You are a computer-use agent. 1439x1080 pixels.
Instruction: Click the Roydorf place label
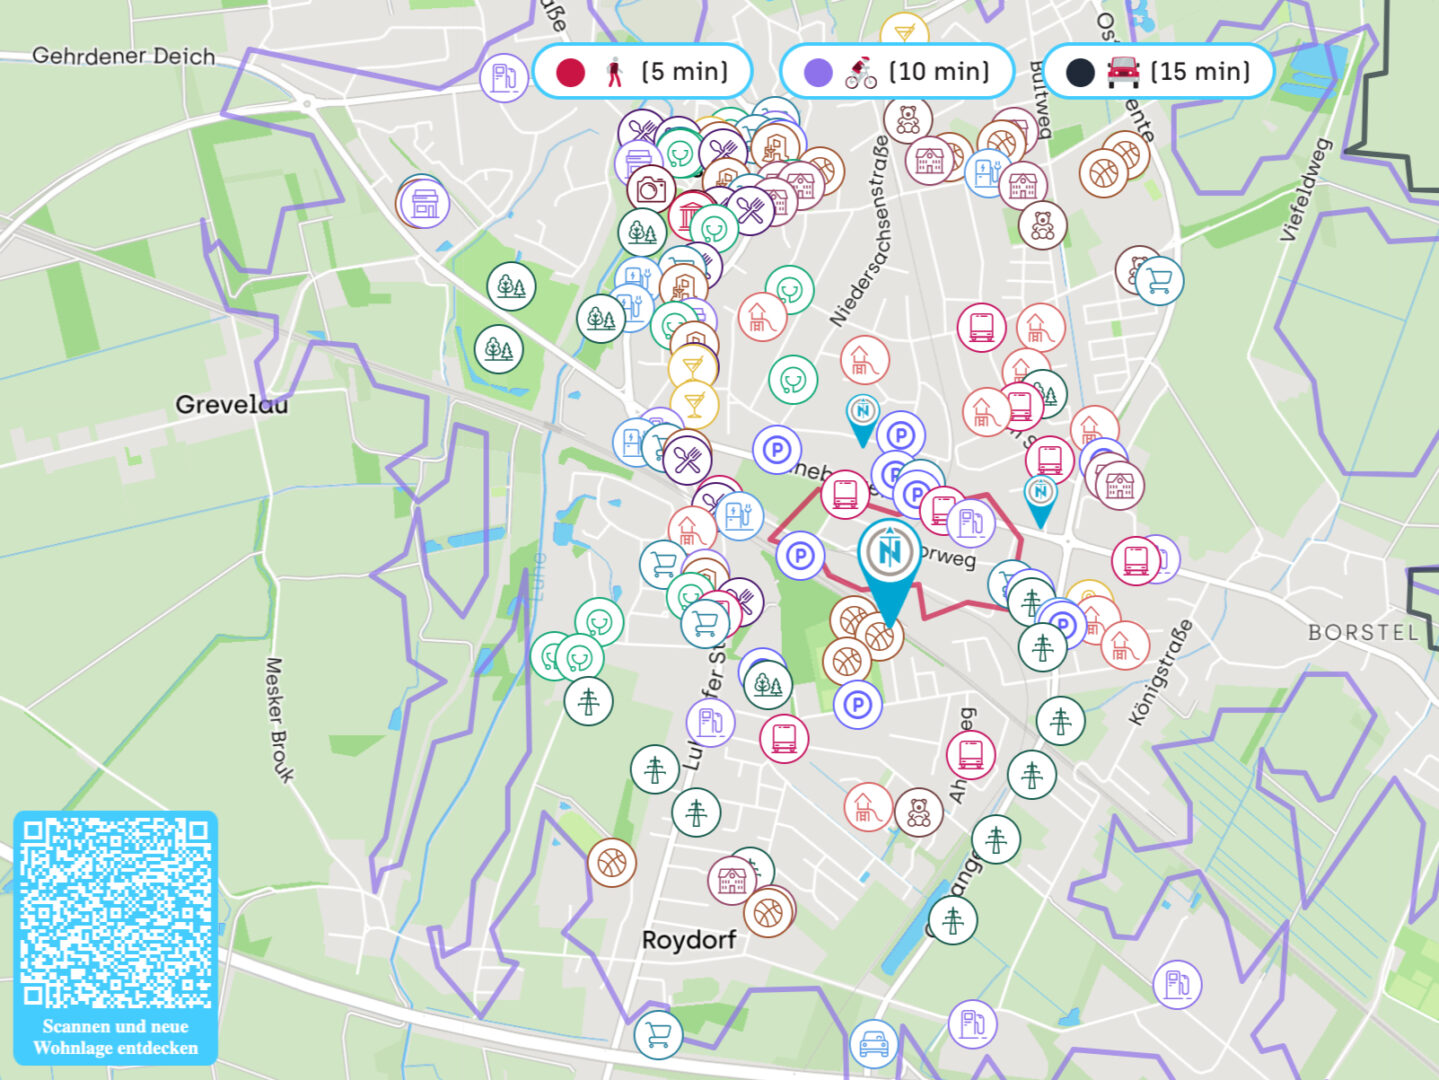pos(688,940)
